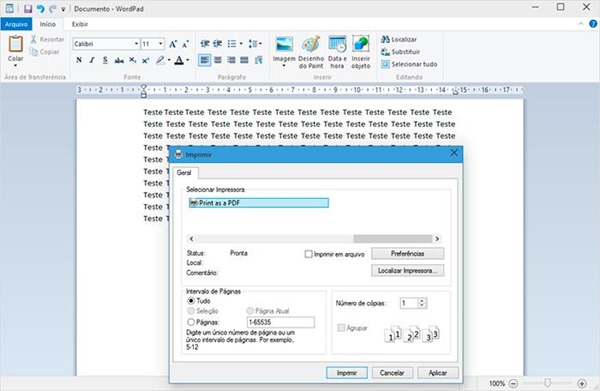Open the highlight color dropdown arrow

(169, 60)
